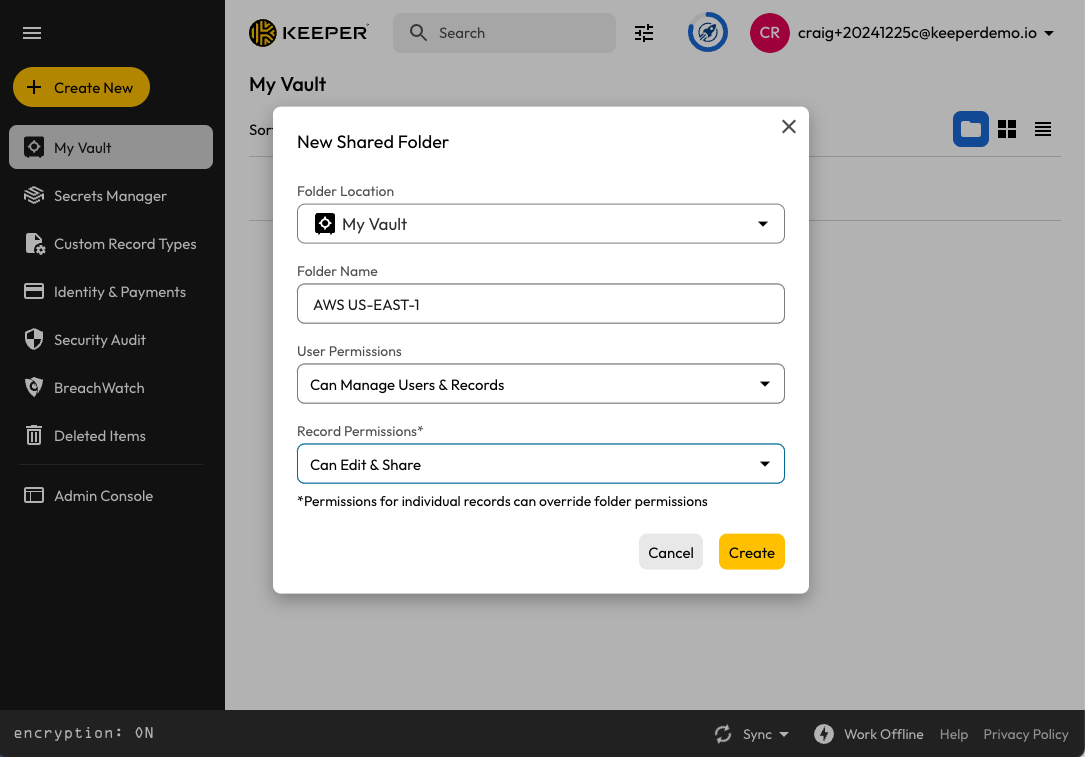Click the rocket progress icon
This screenshot has height=757, width=1085.
click(x=707, y=33)
